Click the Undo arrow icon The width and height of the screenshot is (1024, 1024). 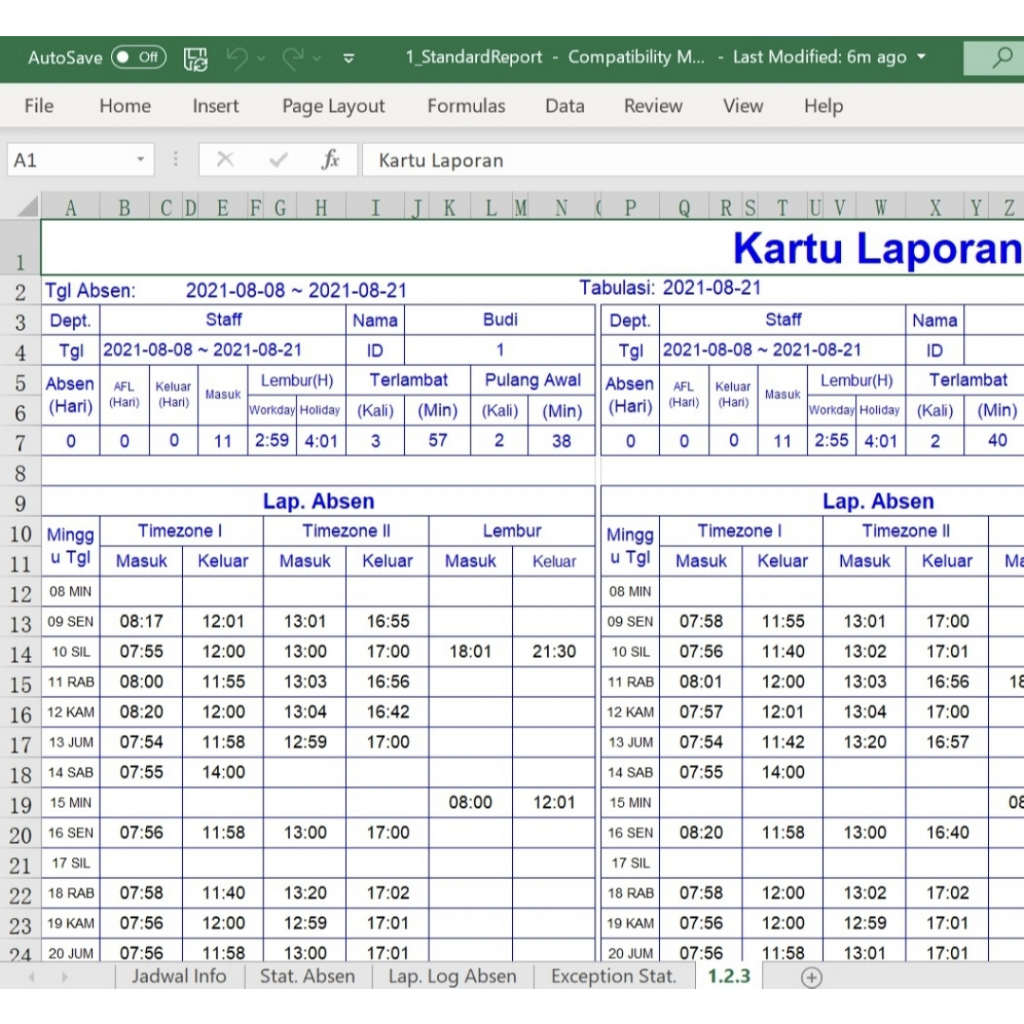[x=237, y=58]
